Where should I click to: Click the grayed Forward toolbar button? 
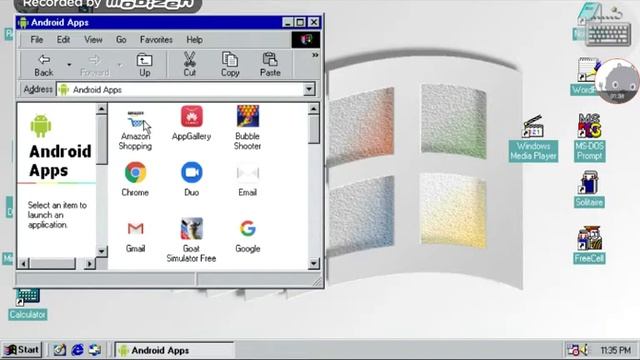coord(95,65)
